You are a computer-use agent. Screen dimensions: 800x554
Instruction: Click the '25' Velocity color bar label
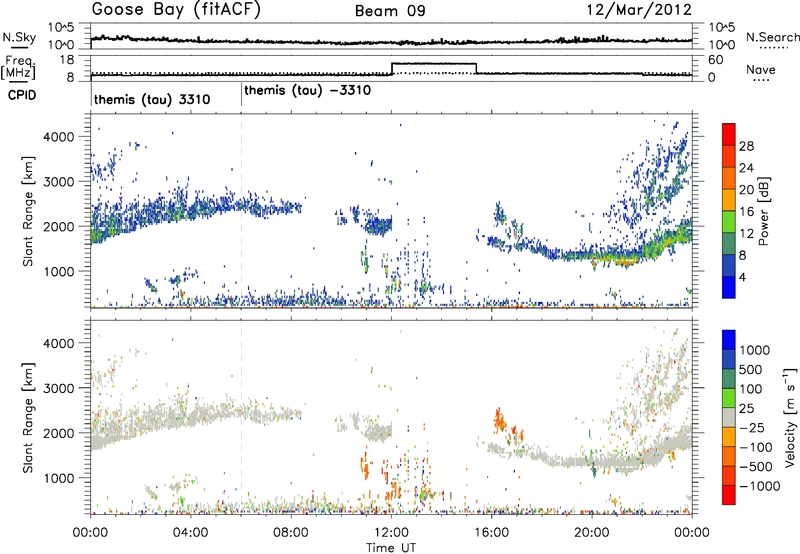pyautogui.click(x=746, y=408)
